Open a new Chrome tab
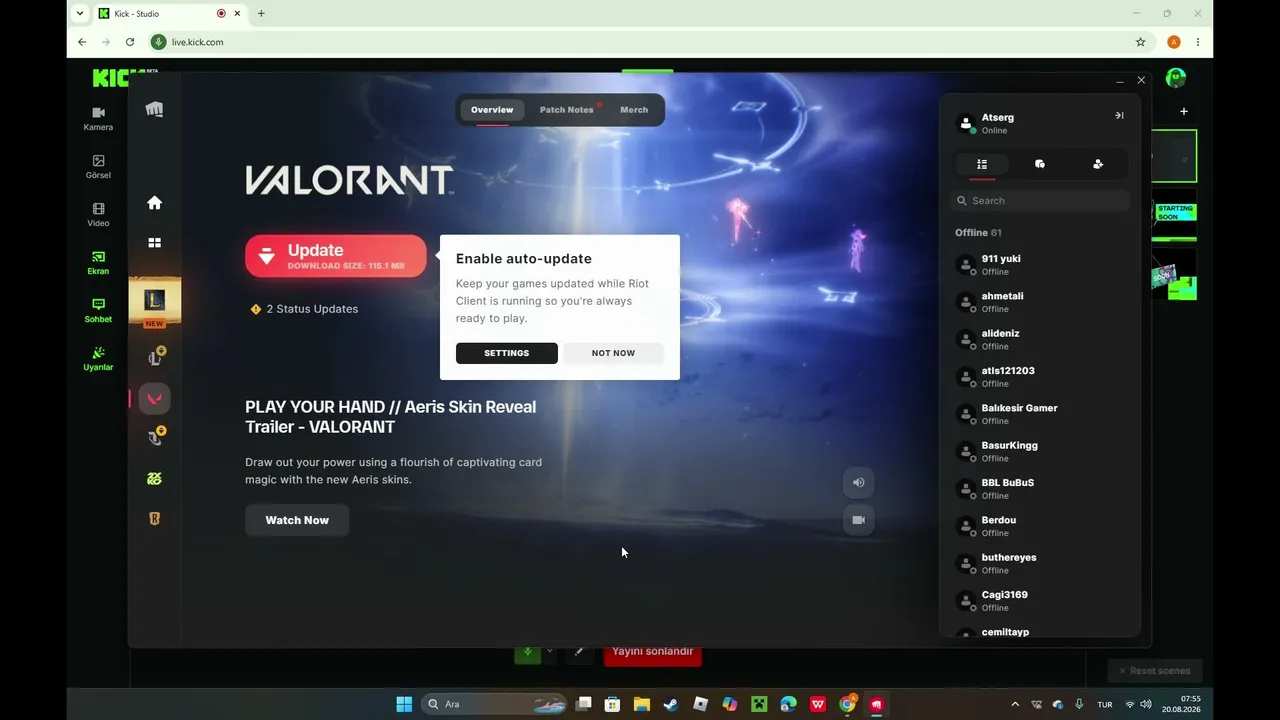Viewport: 1280px width, 720px height. point(261,14)
